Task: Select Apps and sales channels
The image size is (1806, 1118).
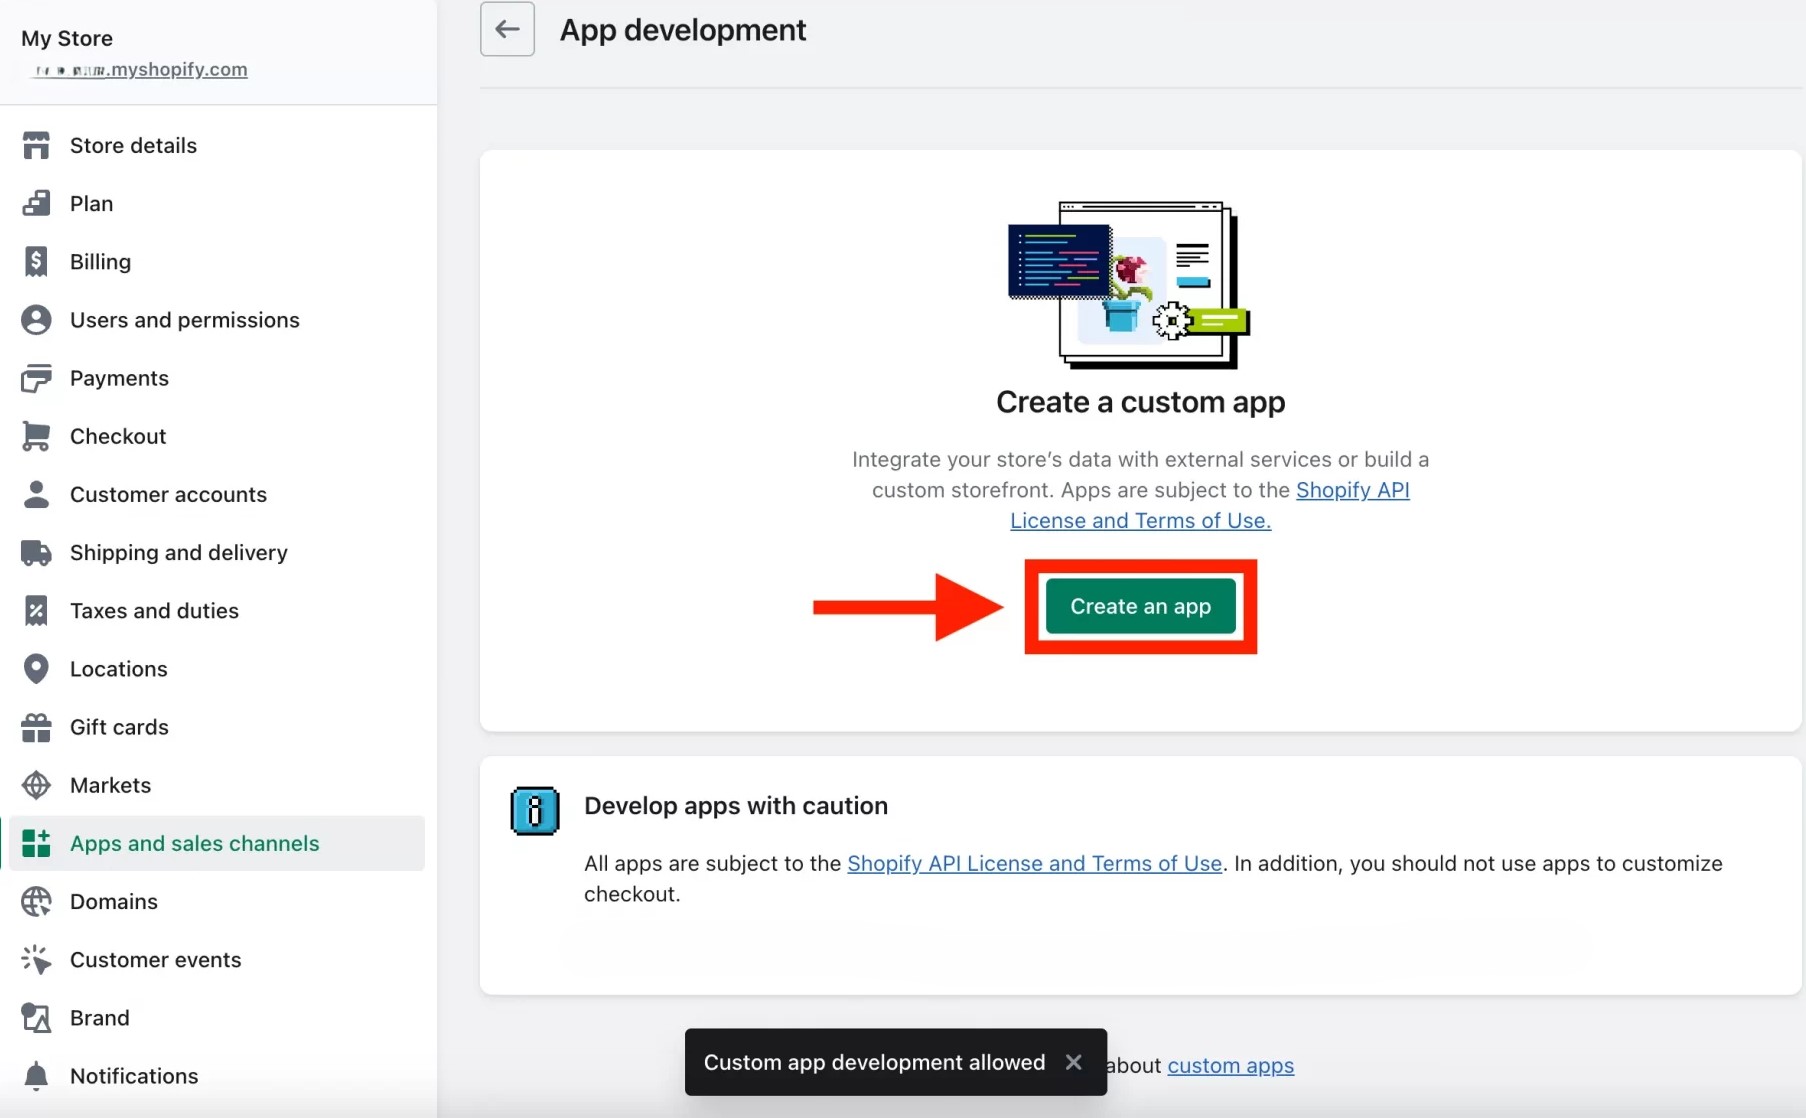Action: (x=217, y=843)
